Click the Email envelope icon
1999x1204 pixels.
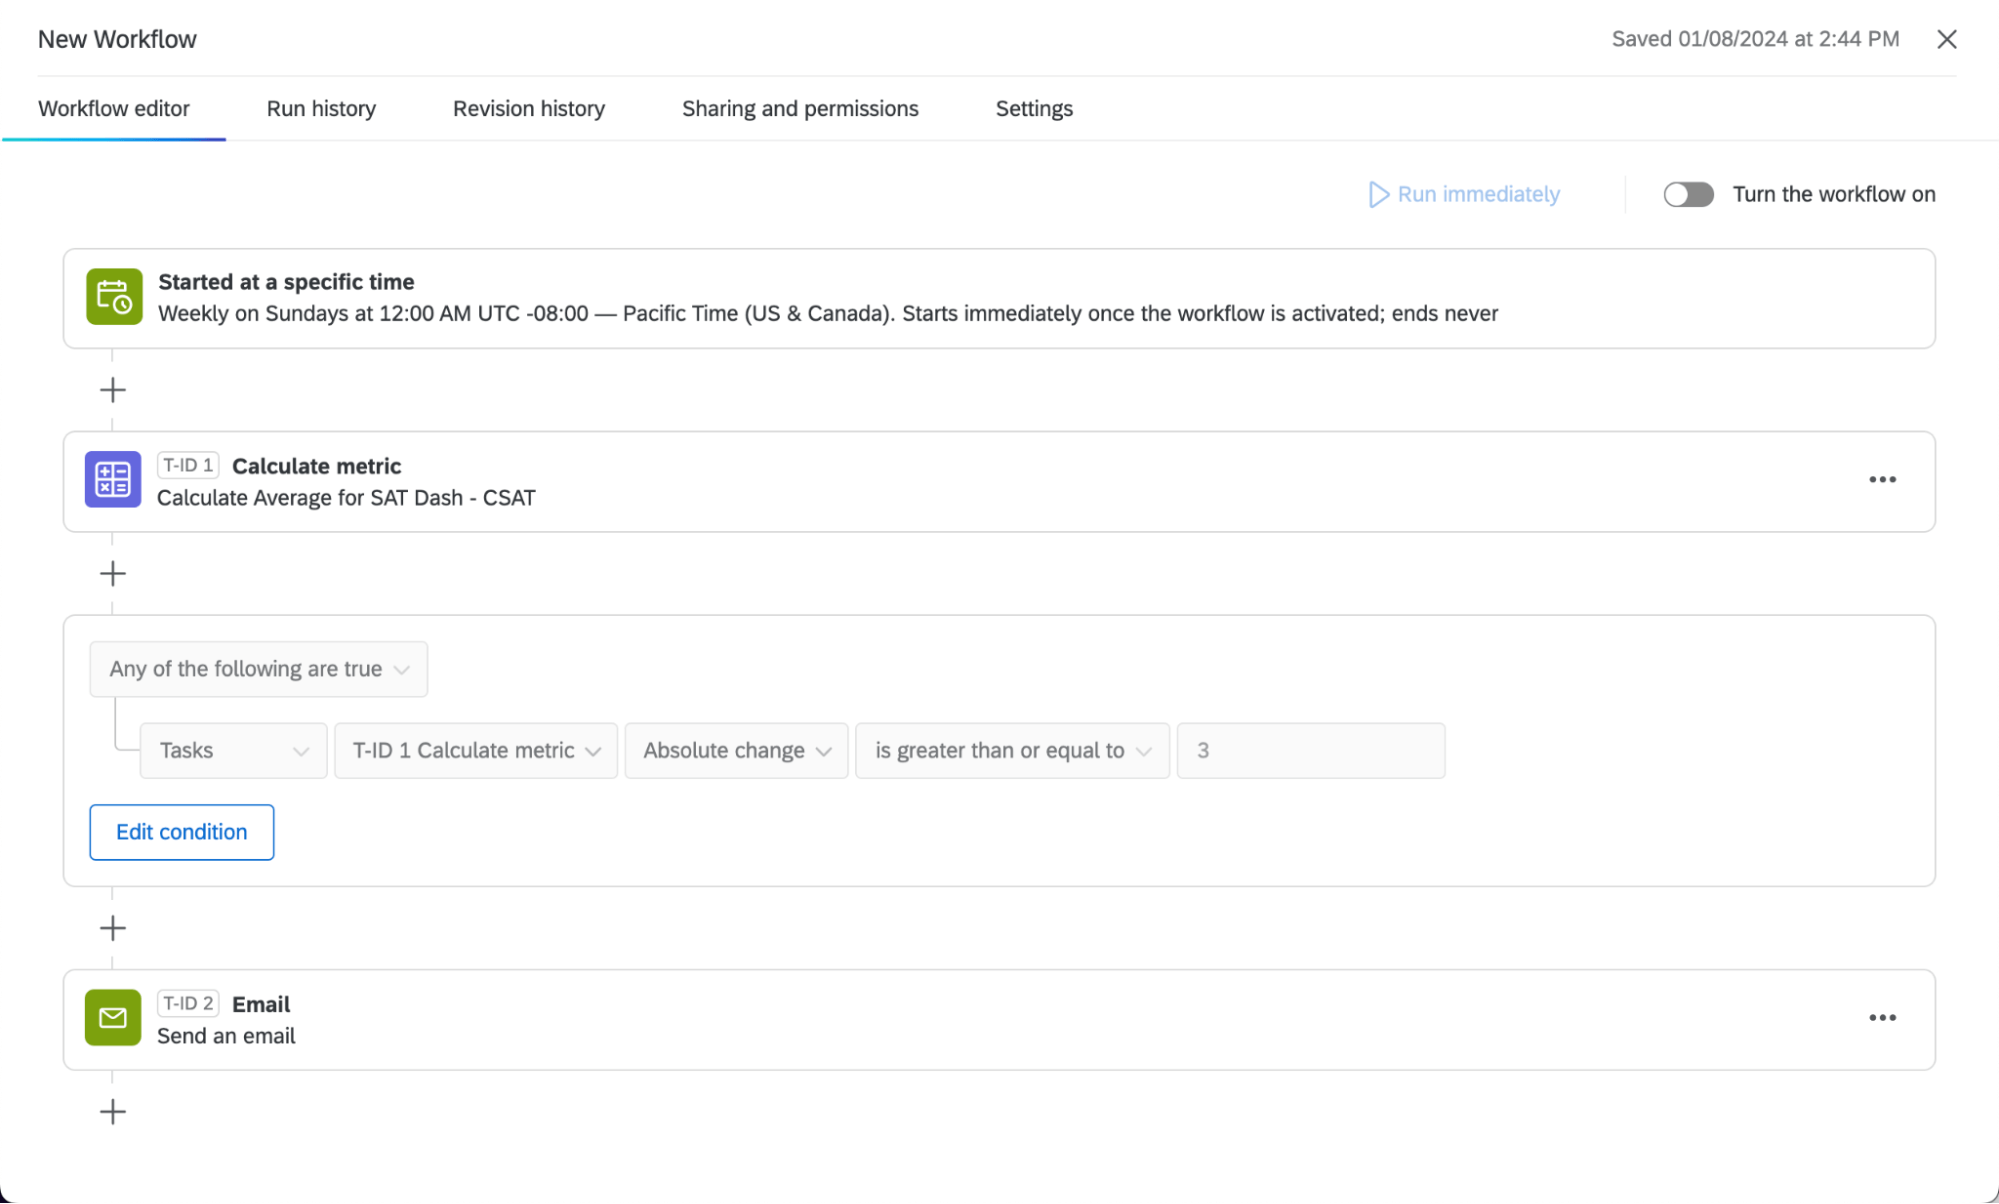pyautogui.click(x=112, y=1017)
